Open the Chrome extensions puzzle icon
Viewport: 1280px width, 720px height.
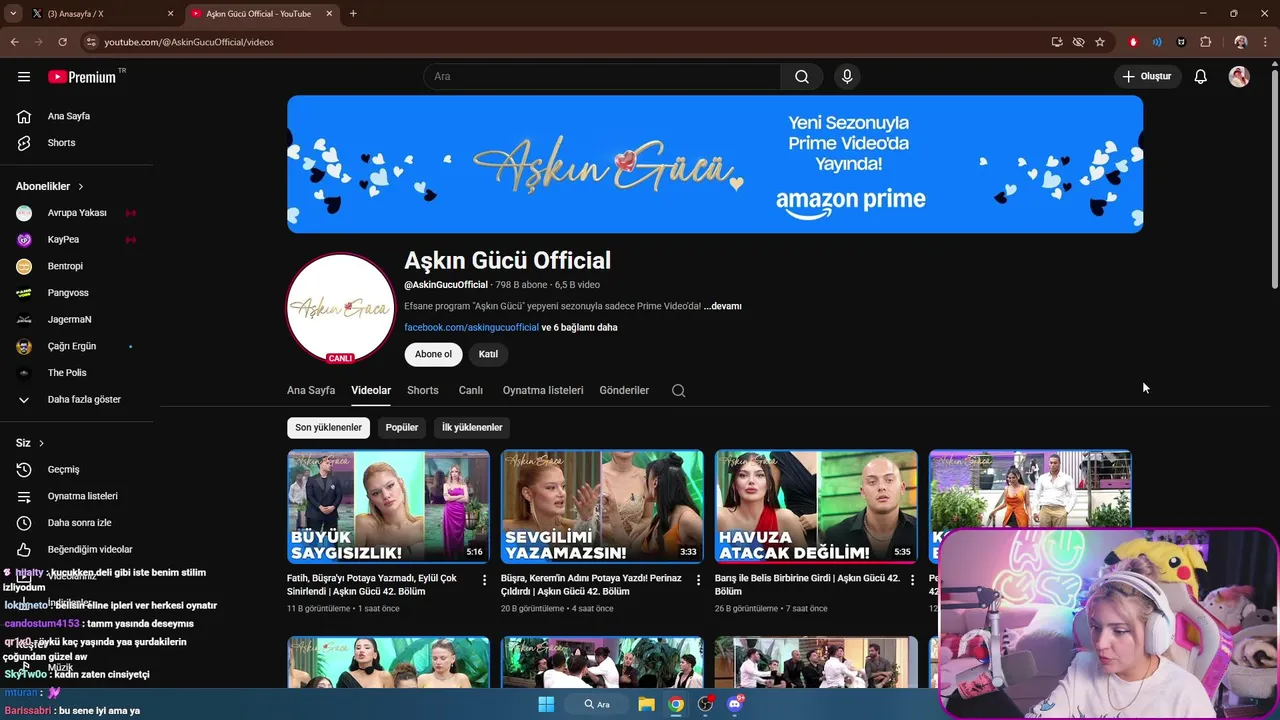point(1205,42)
